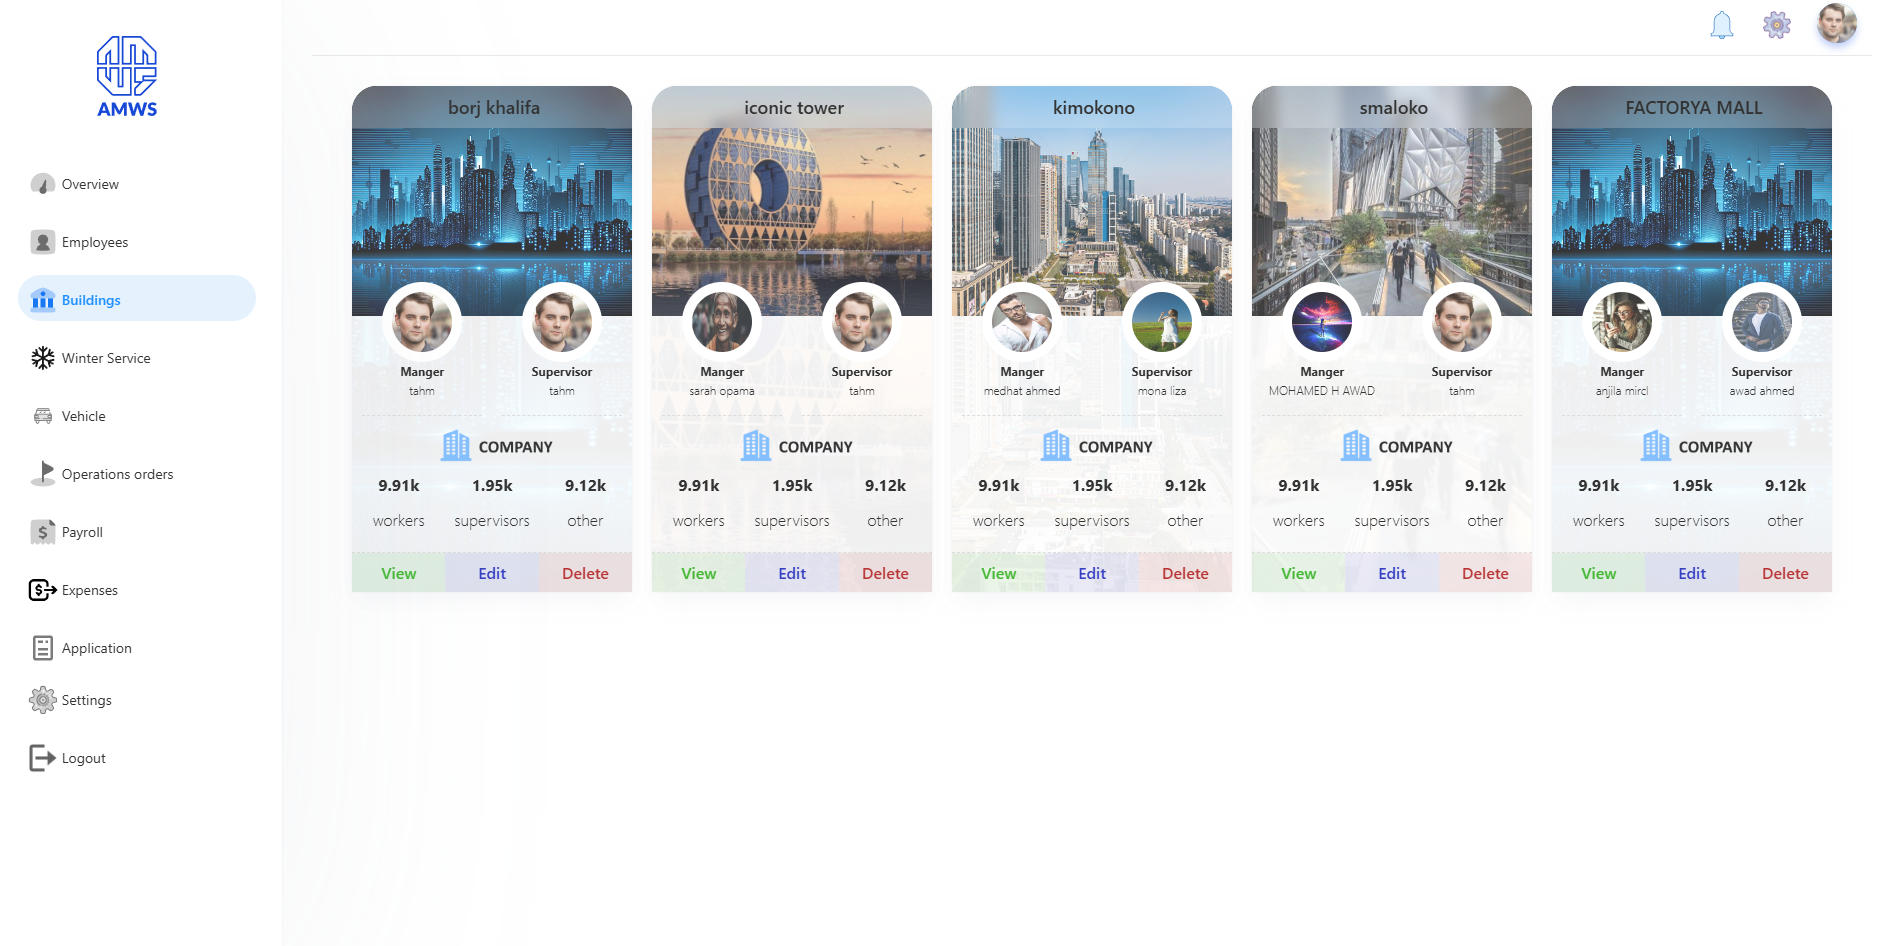
Task: Click the AMWS logo
Action: [x=127, y=77]
